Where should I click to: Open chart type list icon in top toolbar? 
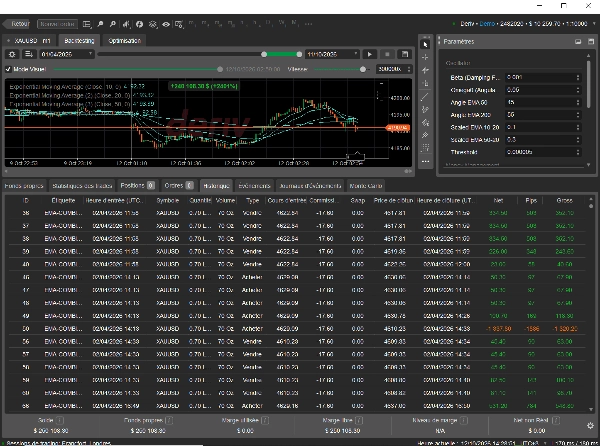point(87,24)
